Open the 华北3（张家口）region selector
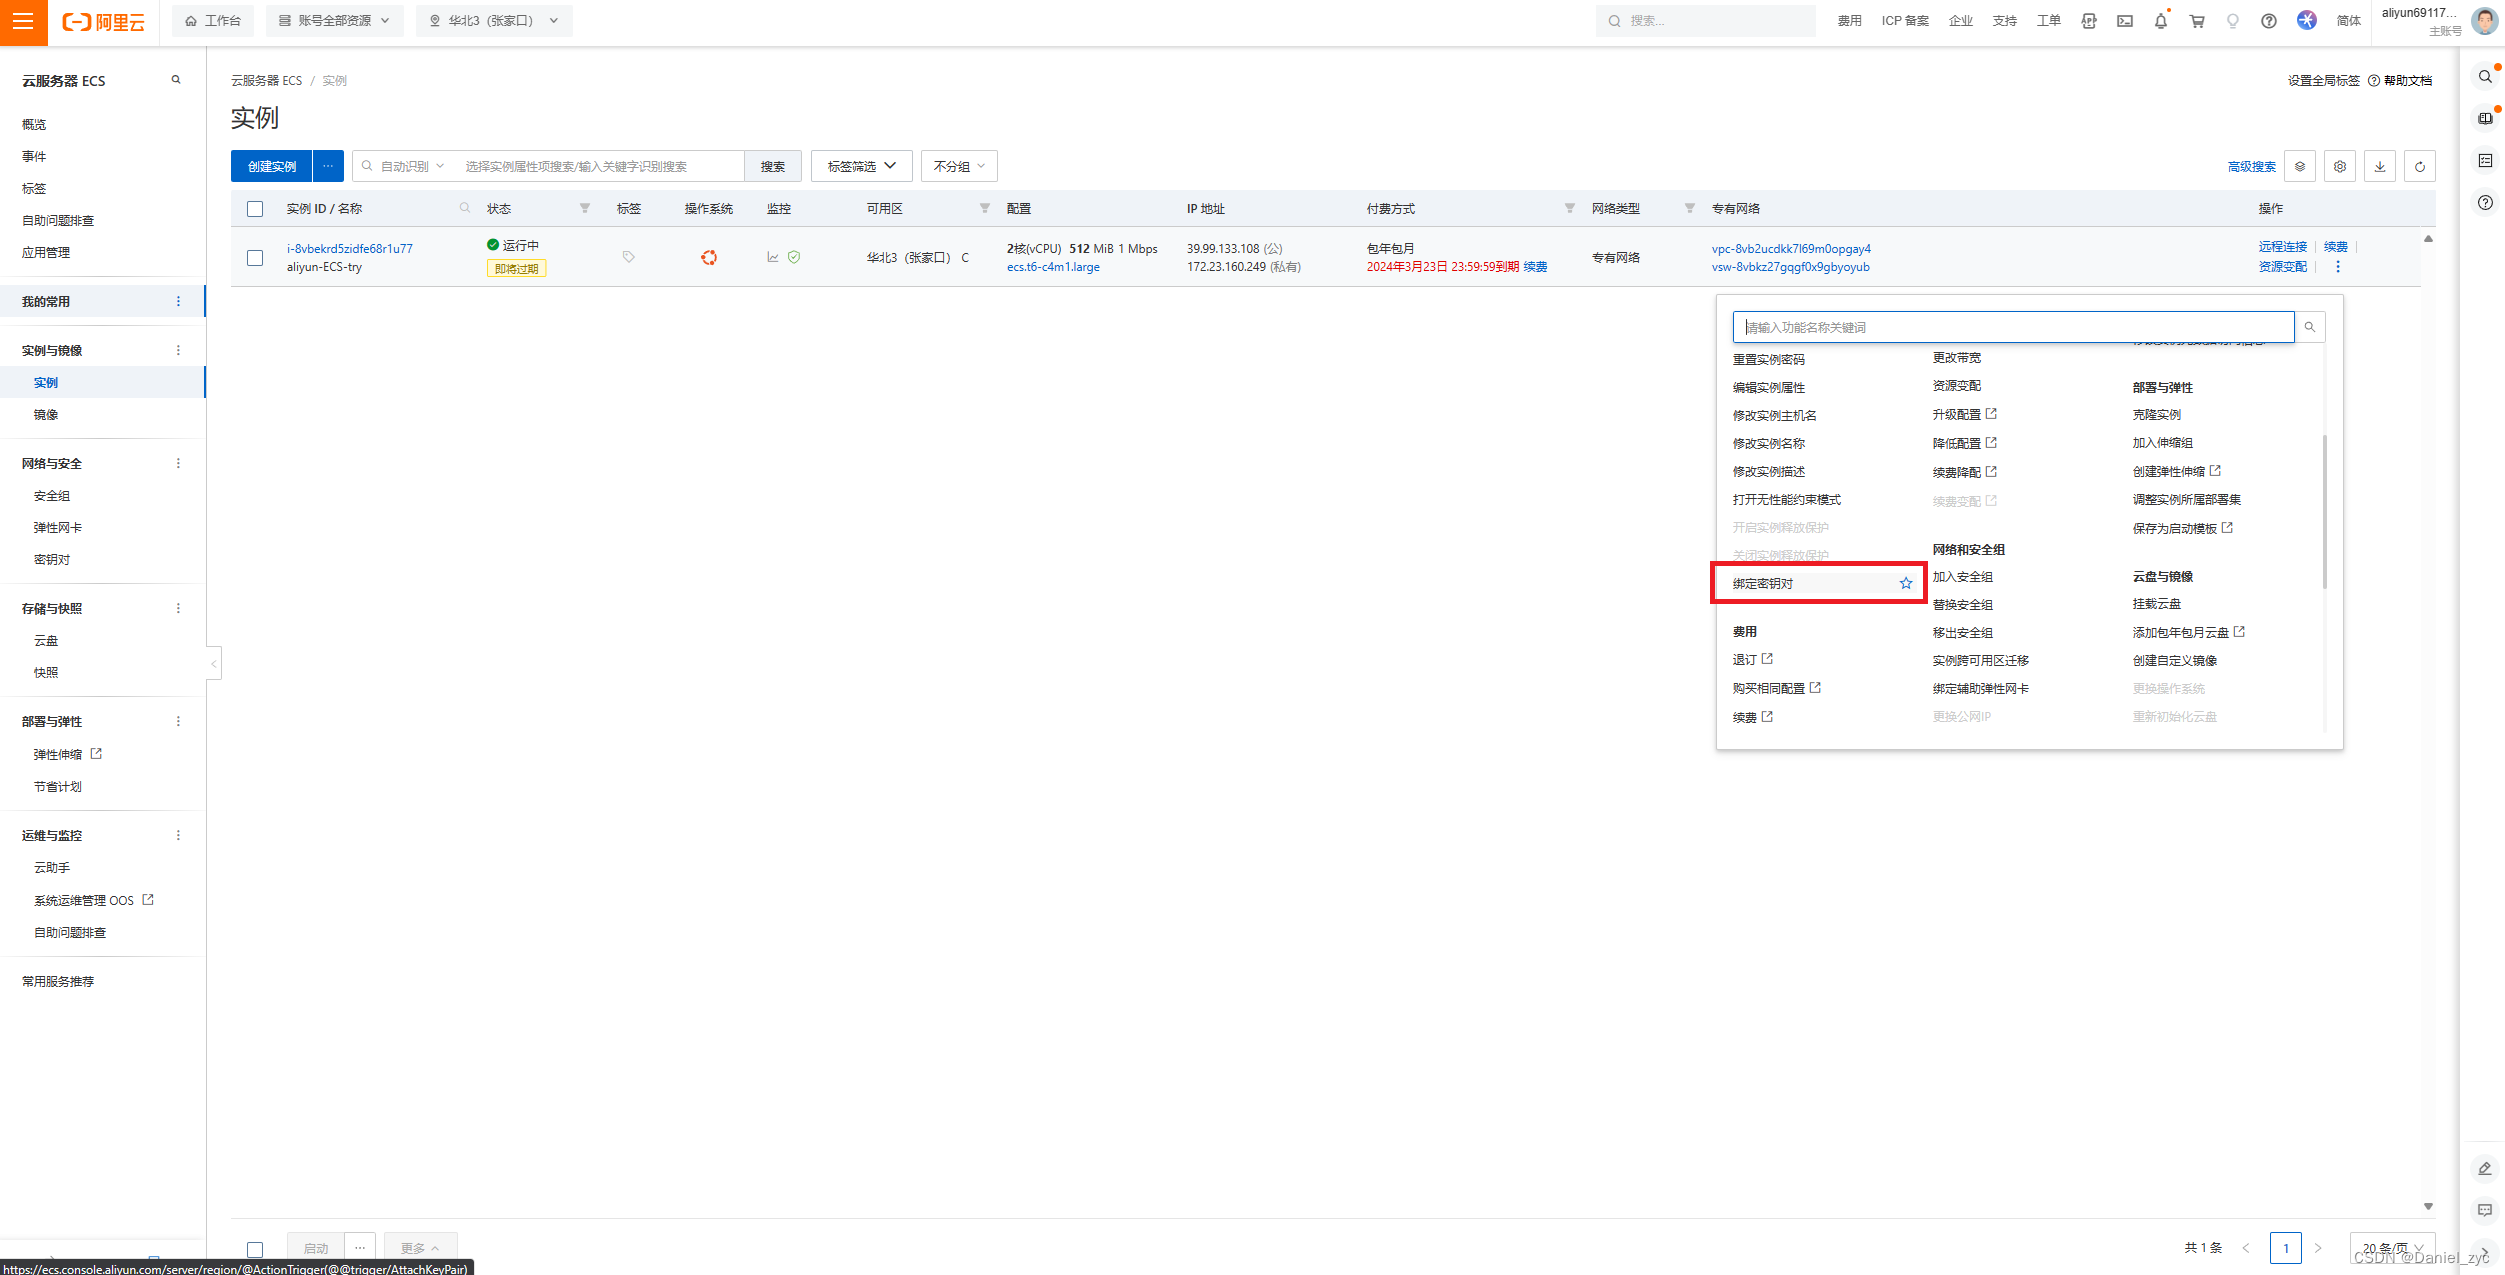This screenshot has height=1275, width=2505. (494, 21)
